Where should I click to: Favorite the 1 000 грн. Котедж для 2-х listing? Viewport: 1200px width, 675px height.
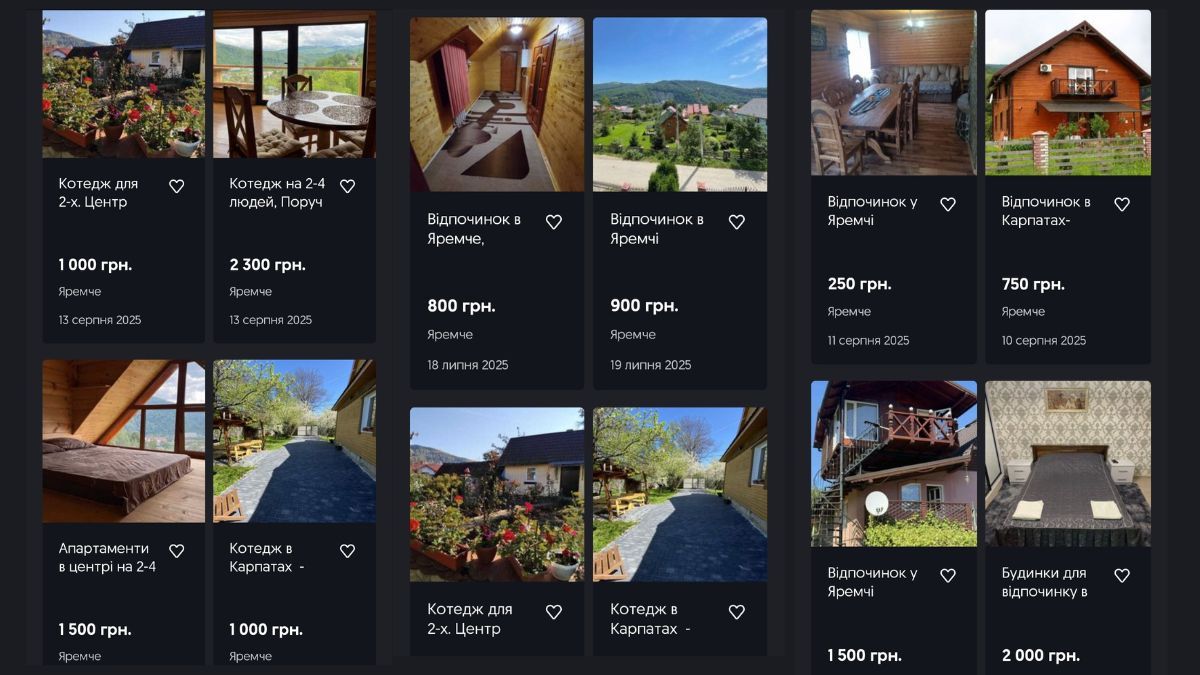pyautogui.click(x=177, y=186)
